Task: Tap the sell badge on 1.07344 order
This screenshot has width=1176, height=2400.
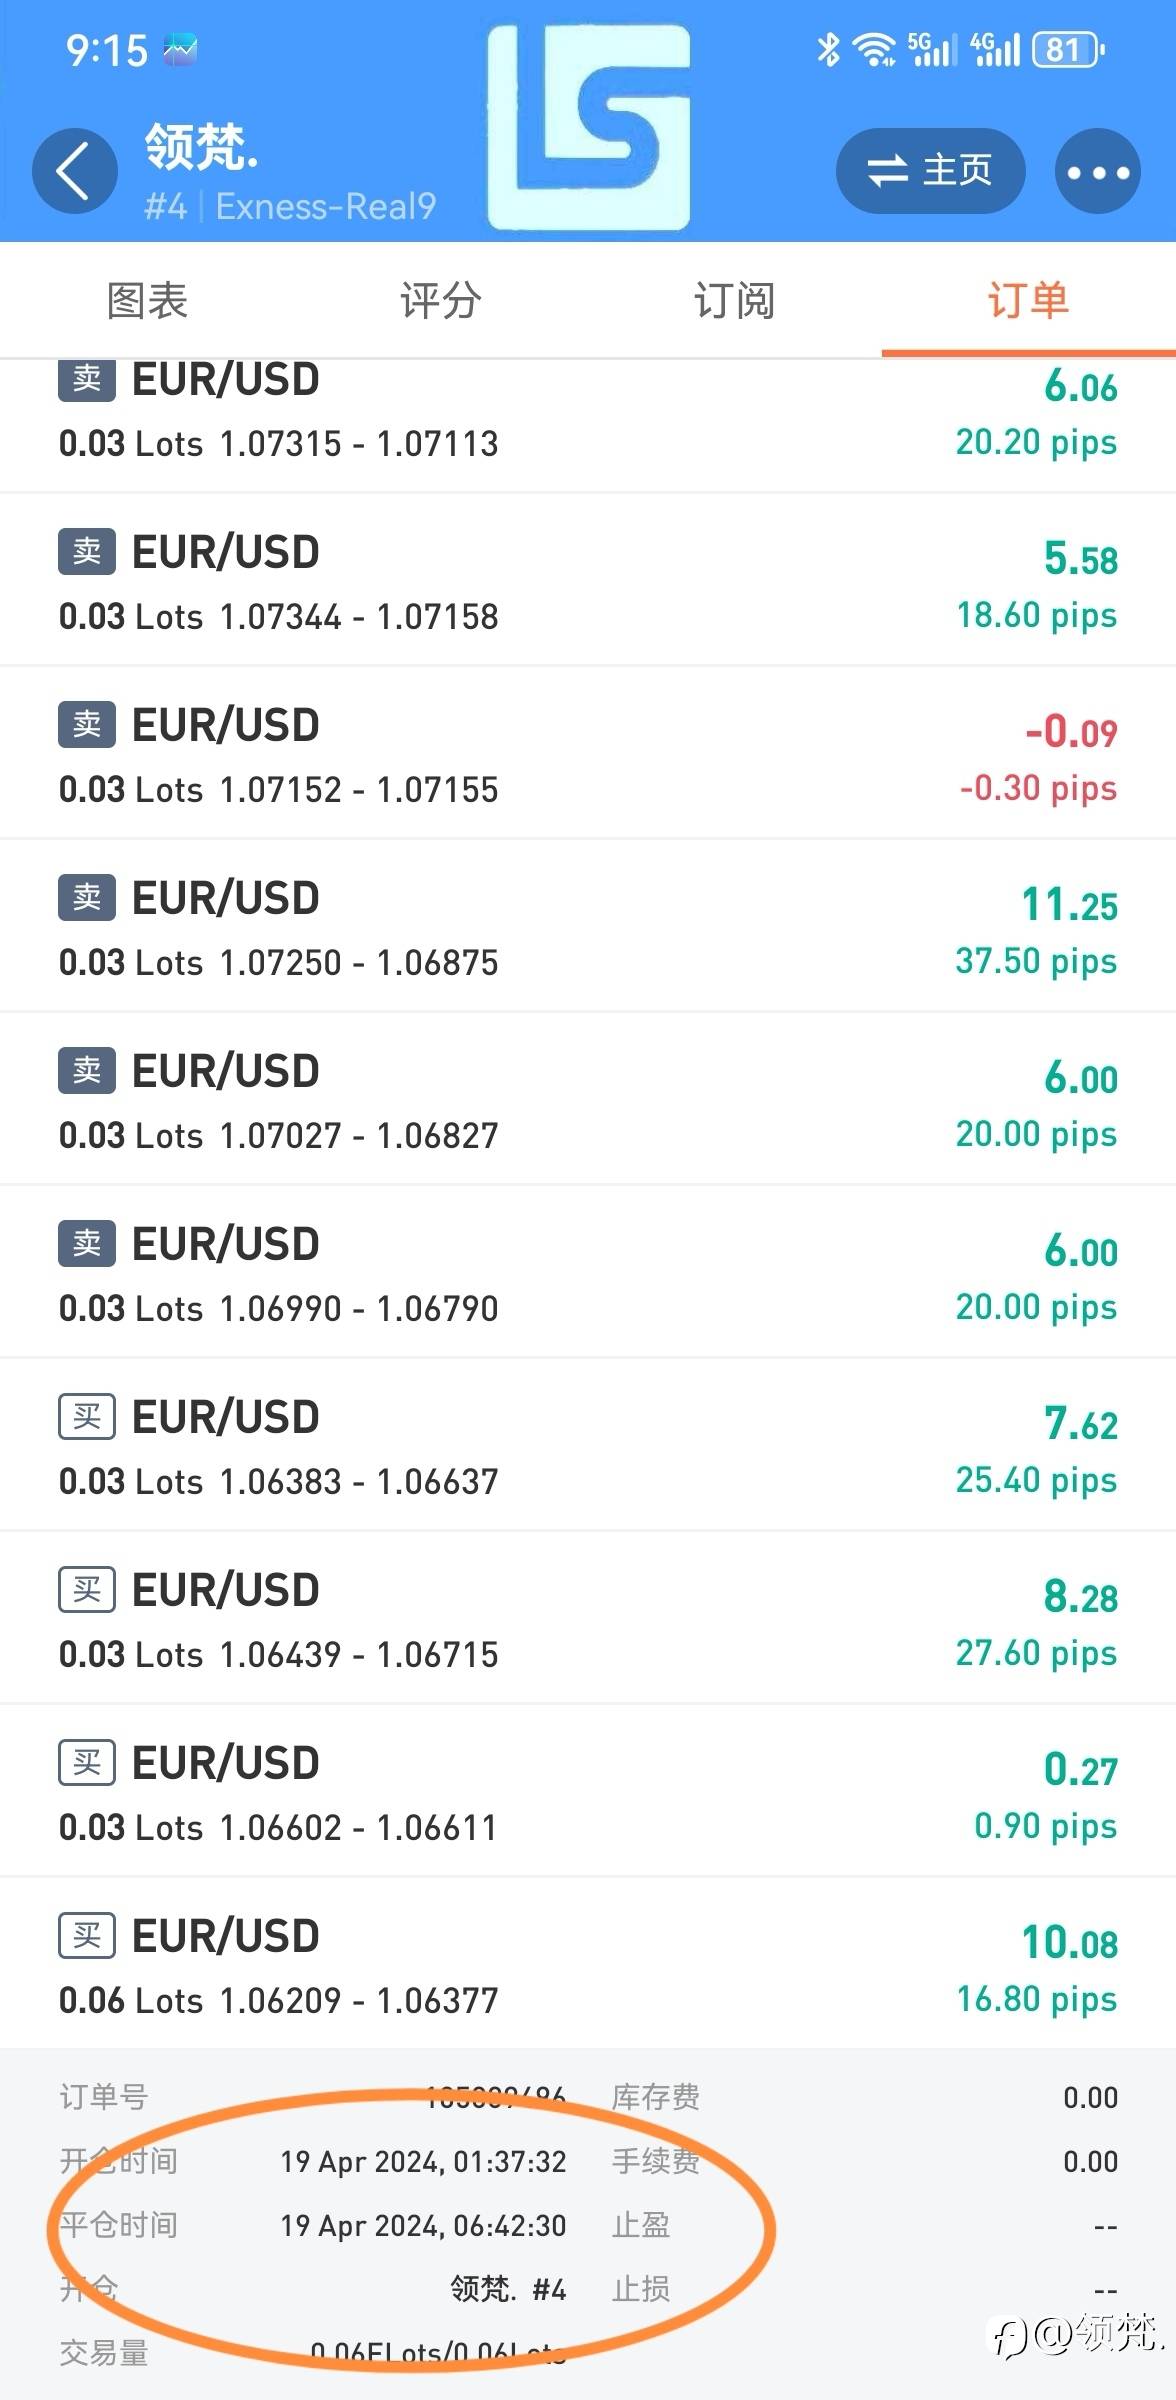Action: point(87,552)
